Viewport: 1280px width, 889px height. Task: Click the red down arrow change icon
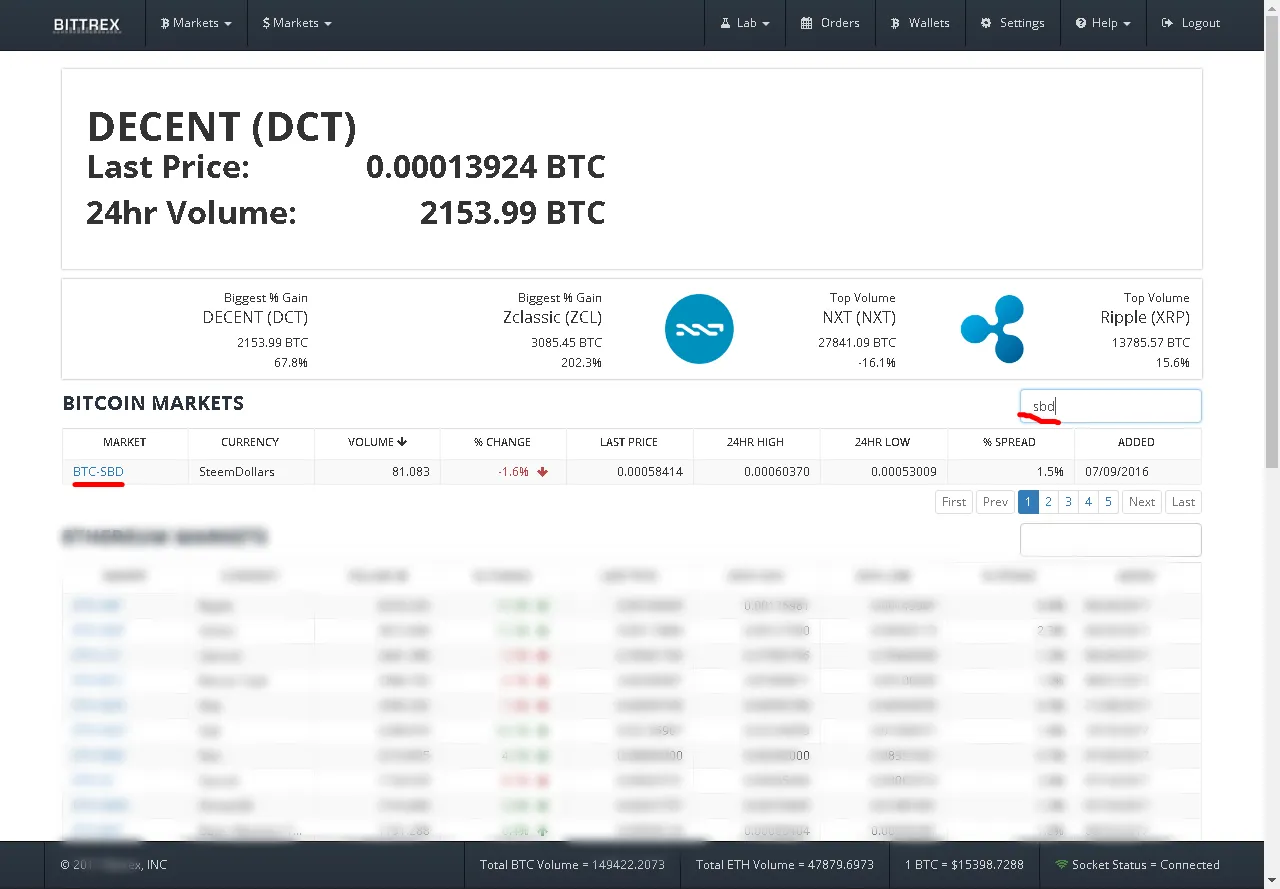543,472
